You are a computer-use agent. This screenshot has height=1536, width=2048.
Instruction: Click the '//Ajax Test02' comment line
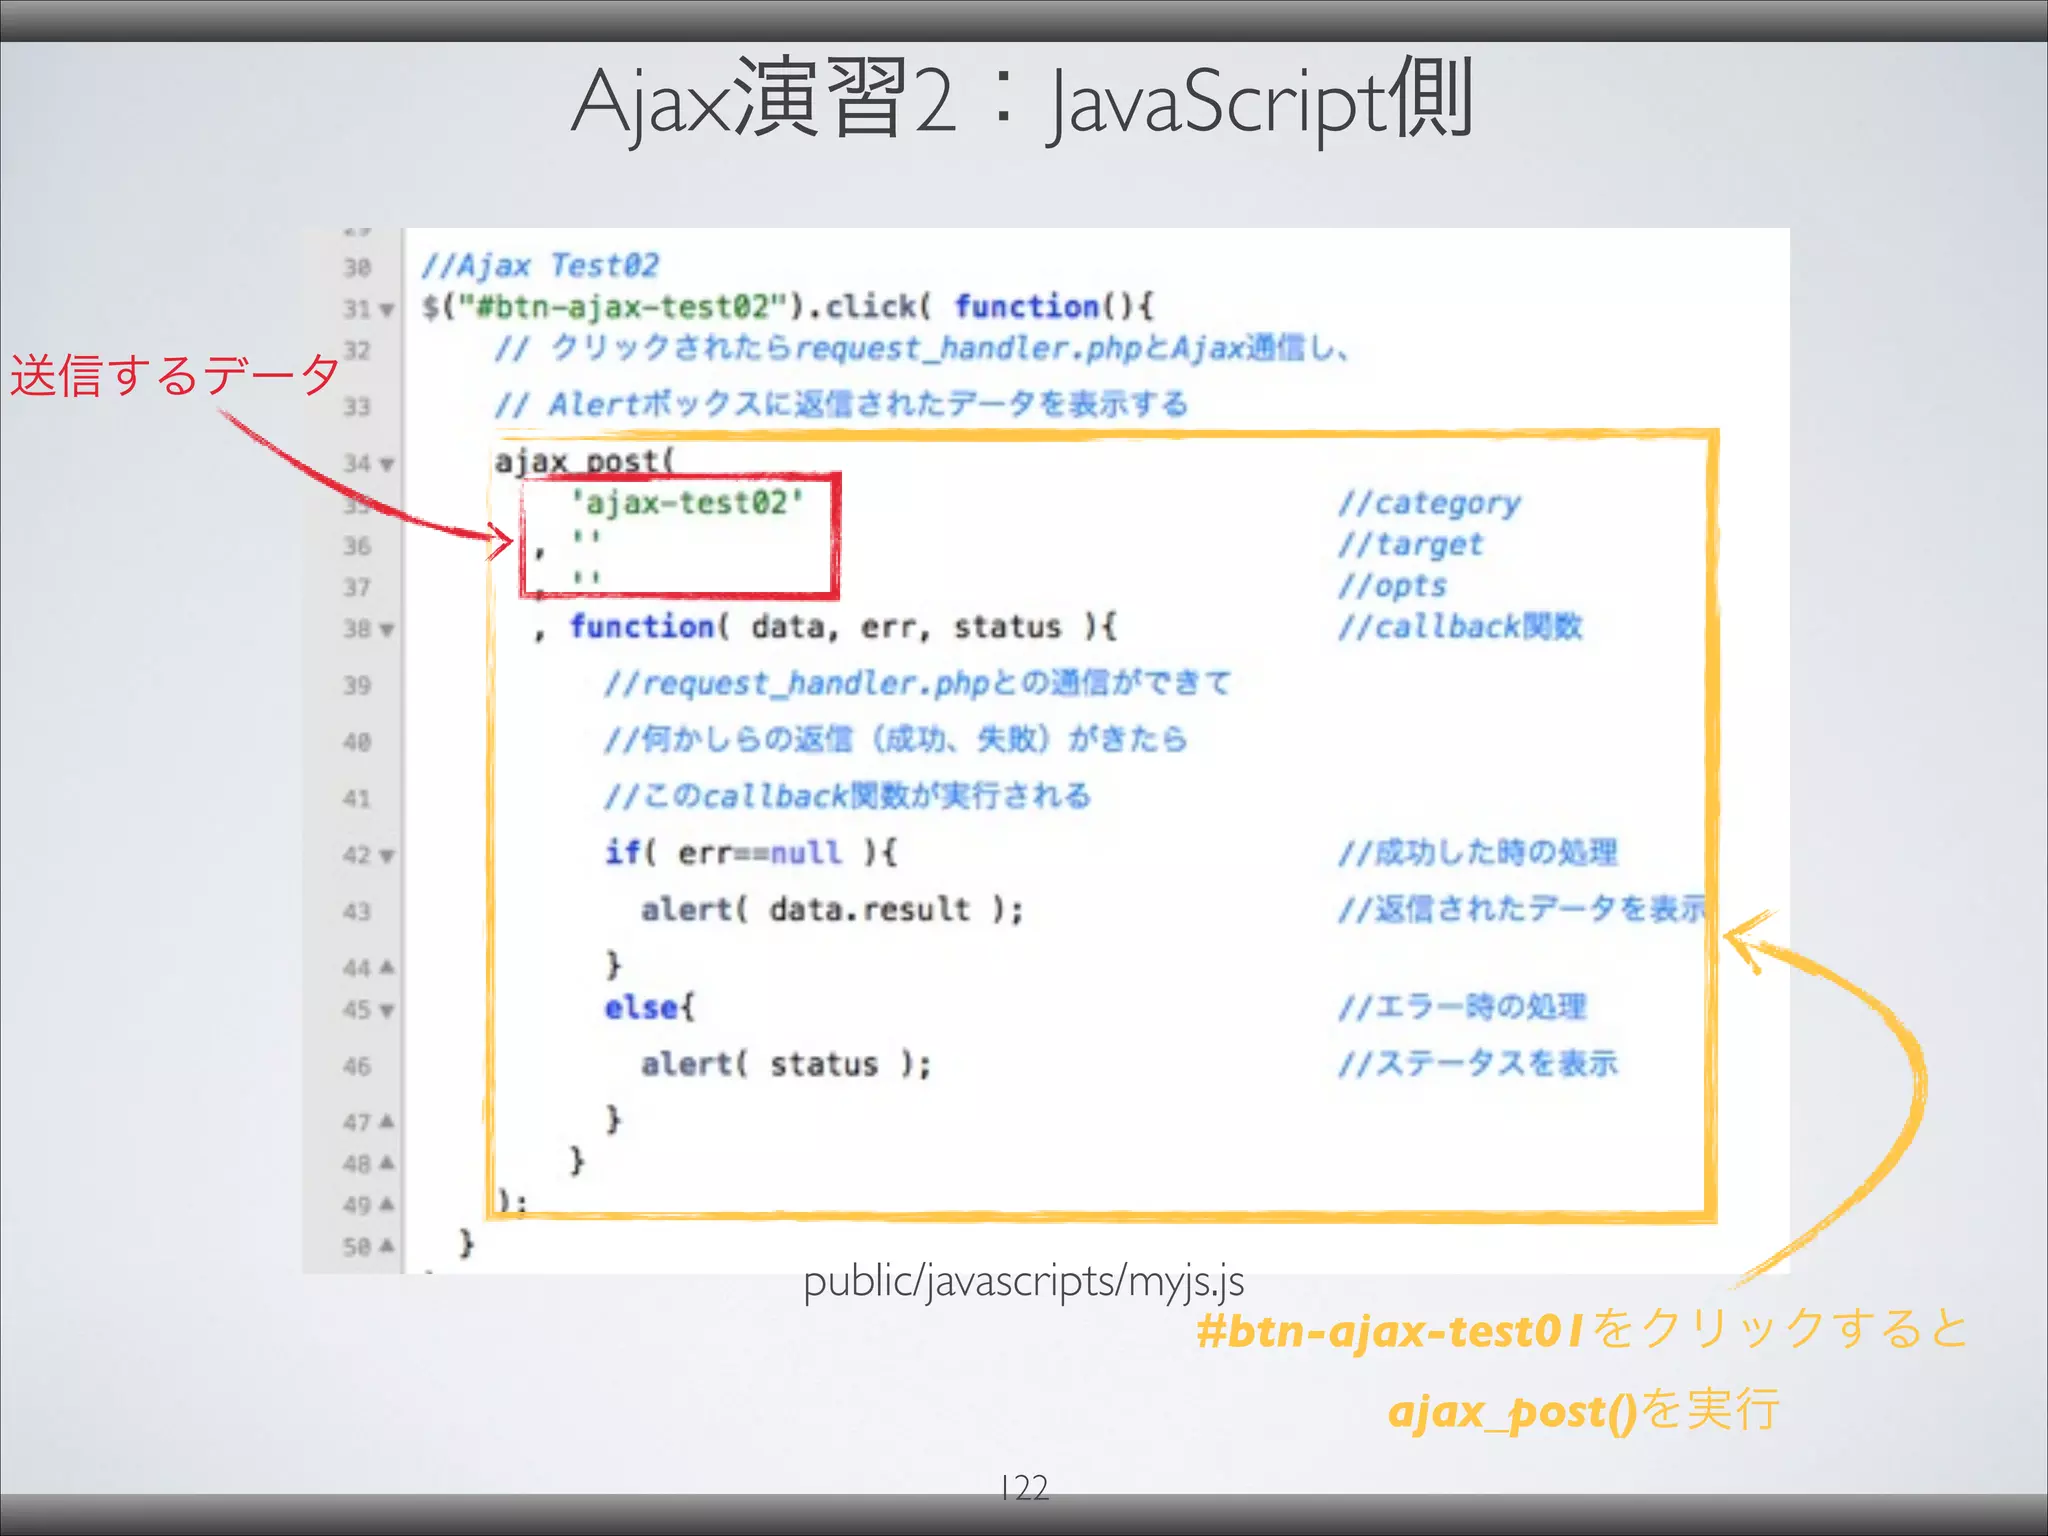[x=540, y=266]
